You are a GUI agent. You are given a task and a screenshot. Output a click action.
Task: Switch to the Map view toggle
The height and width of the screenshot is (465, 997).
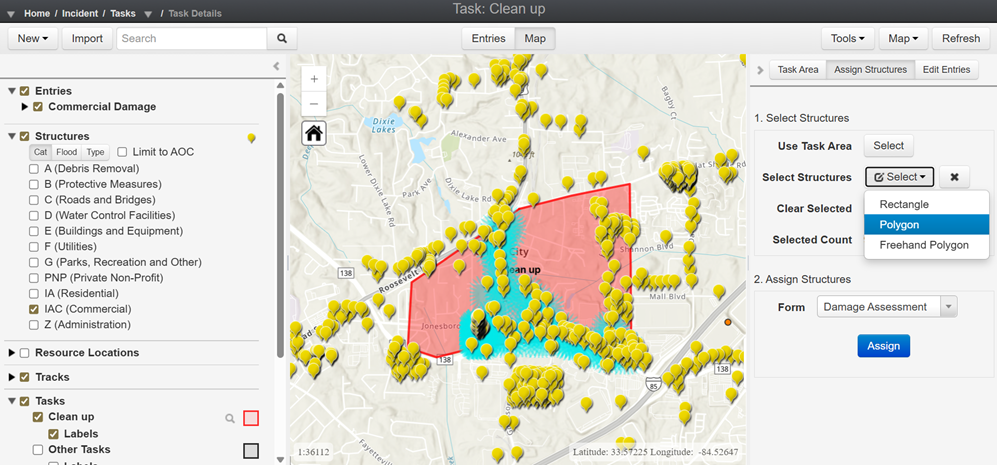pos(535,38)
